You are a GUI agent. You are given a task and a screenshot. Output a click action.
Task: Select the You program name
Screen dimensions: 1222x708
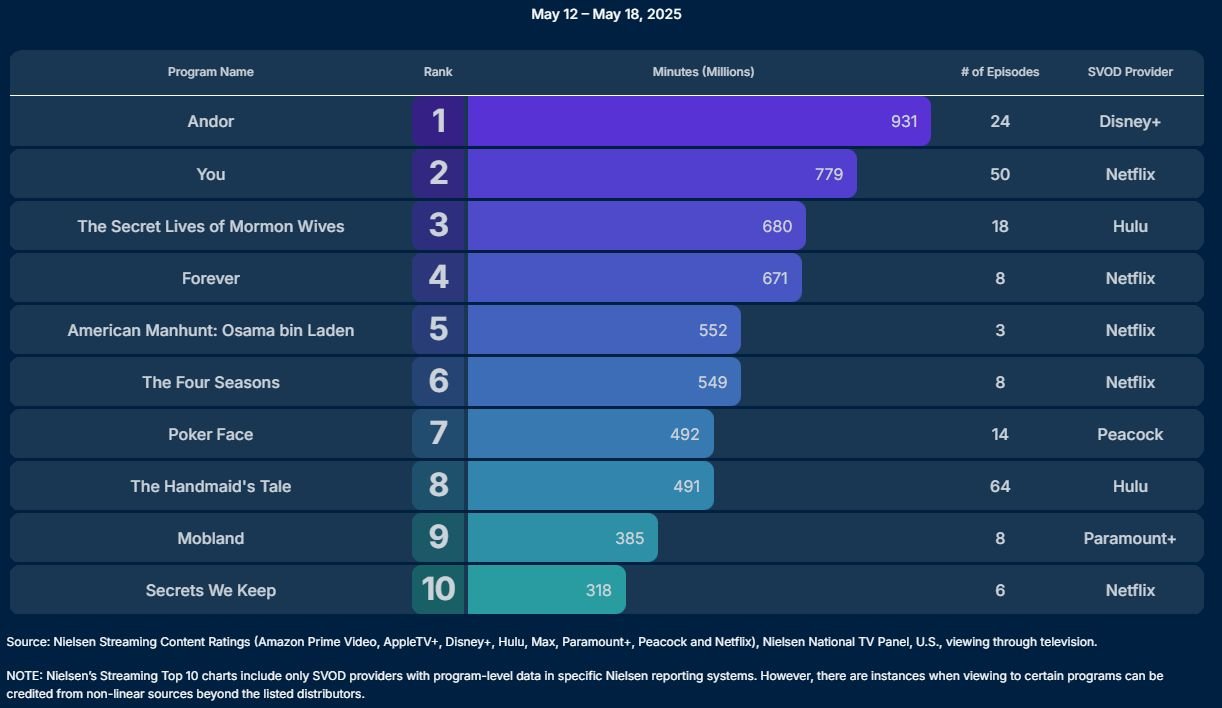coord(211,174)
